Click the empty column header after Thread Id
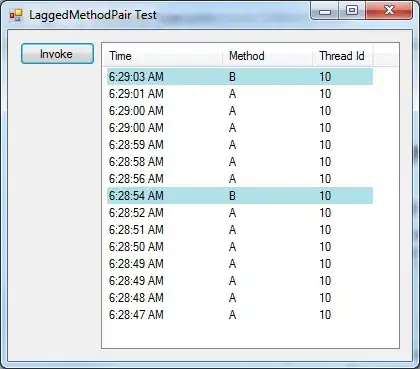The width and height of the screenshot is (420, 369). pos(385,56)
